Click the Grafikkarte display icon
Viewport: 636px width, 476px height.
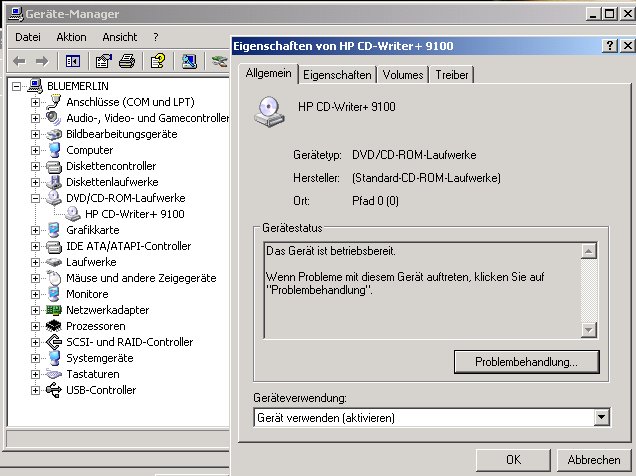54,230
